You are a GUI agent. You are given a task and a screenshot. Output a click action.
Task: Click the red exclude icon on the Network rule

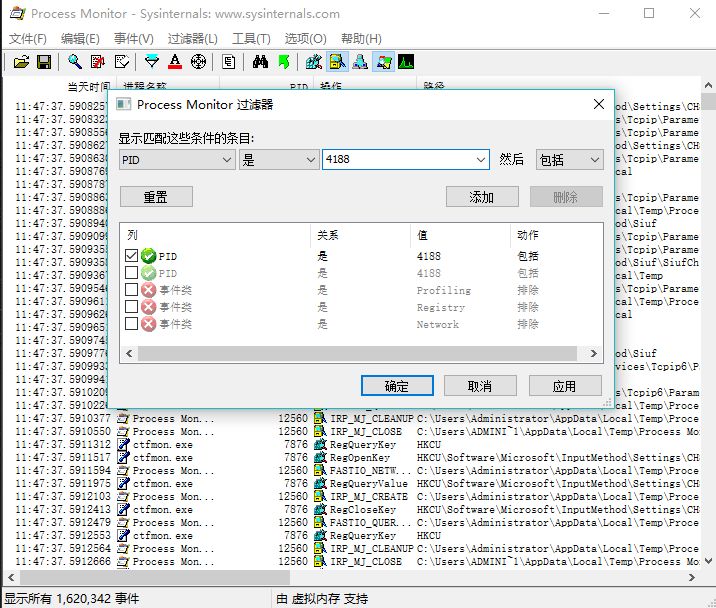click(148, 323)
